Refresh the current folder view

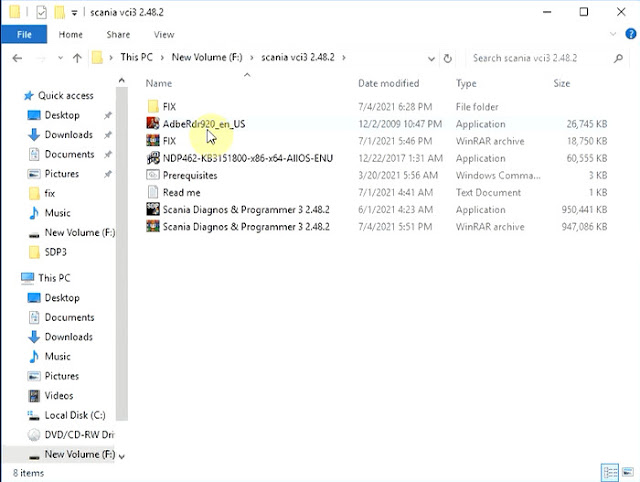pyautogui.click(x=448, y=59)
